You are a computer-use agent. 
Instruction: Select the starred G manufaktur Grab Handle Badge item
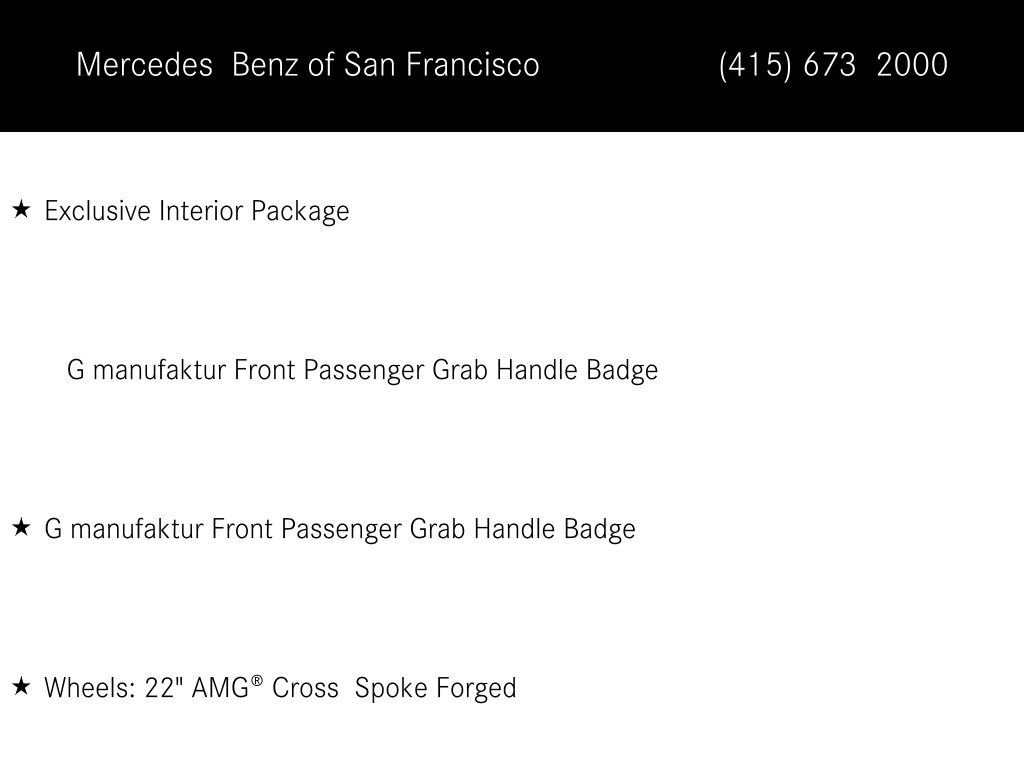point(340,529)
